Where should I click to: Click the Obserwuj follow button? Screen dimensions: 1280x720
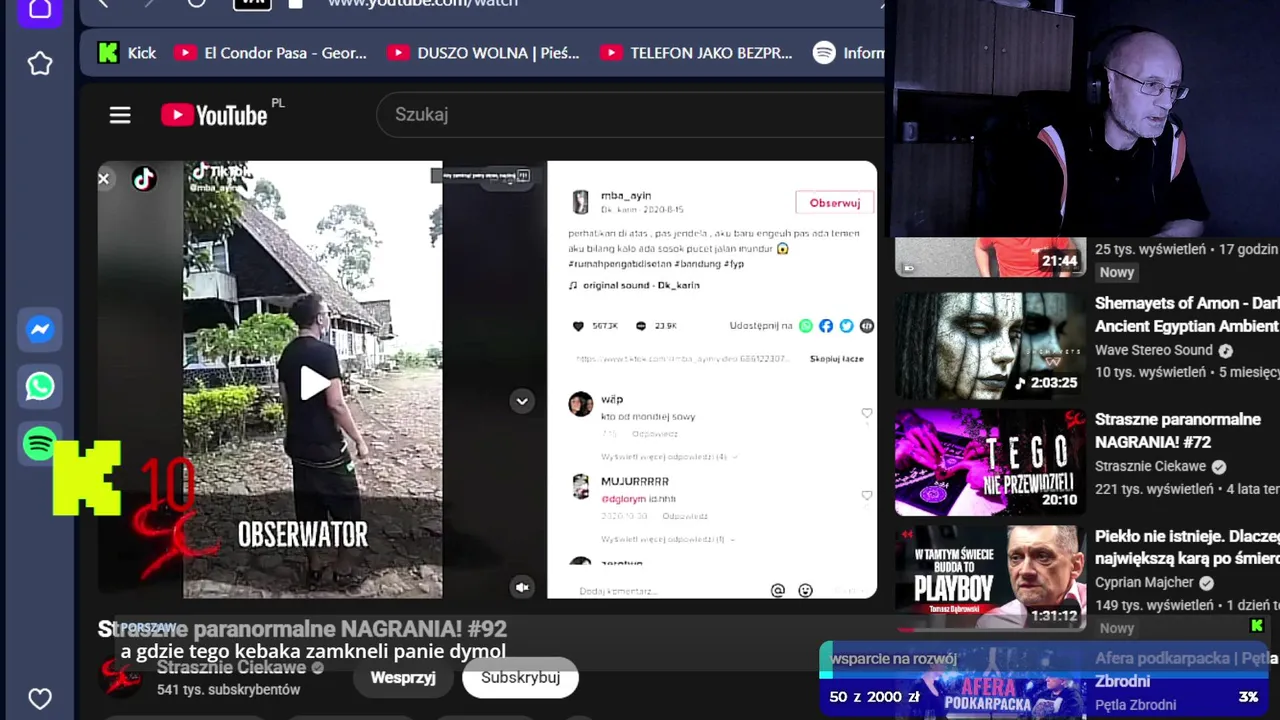pyautogui.click(x=835, y=203)
